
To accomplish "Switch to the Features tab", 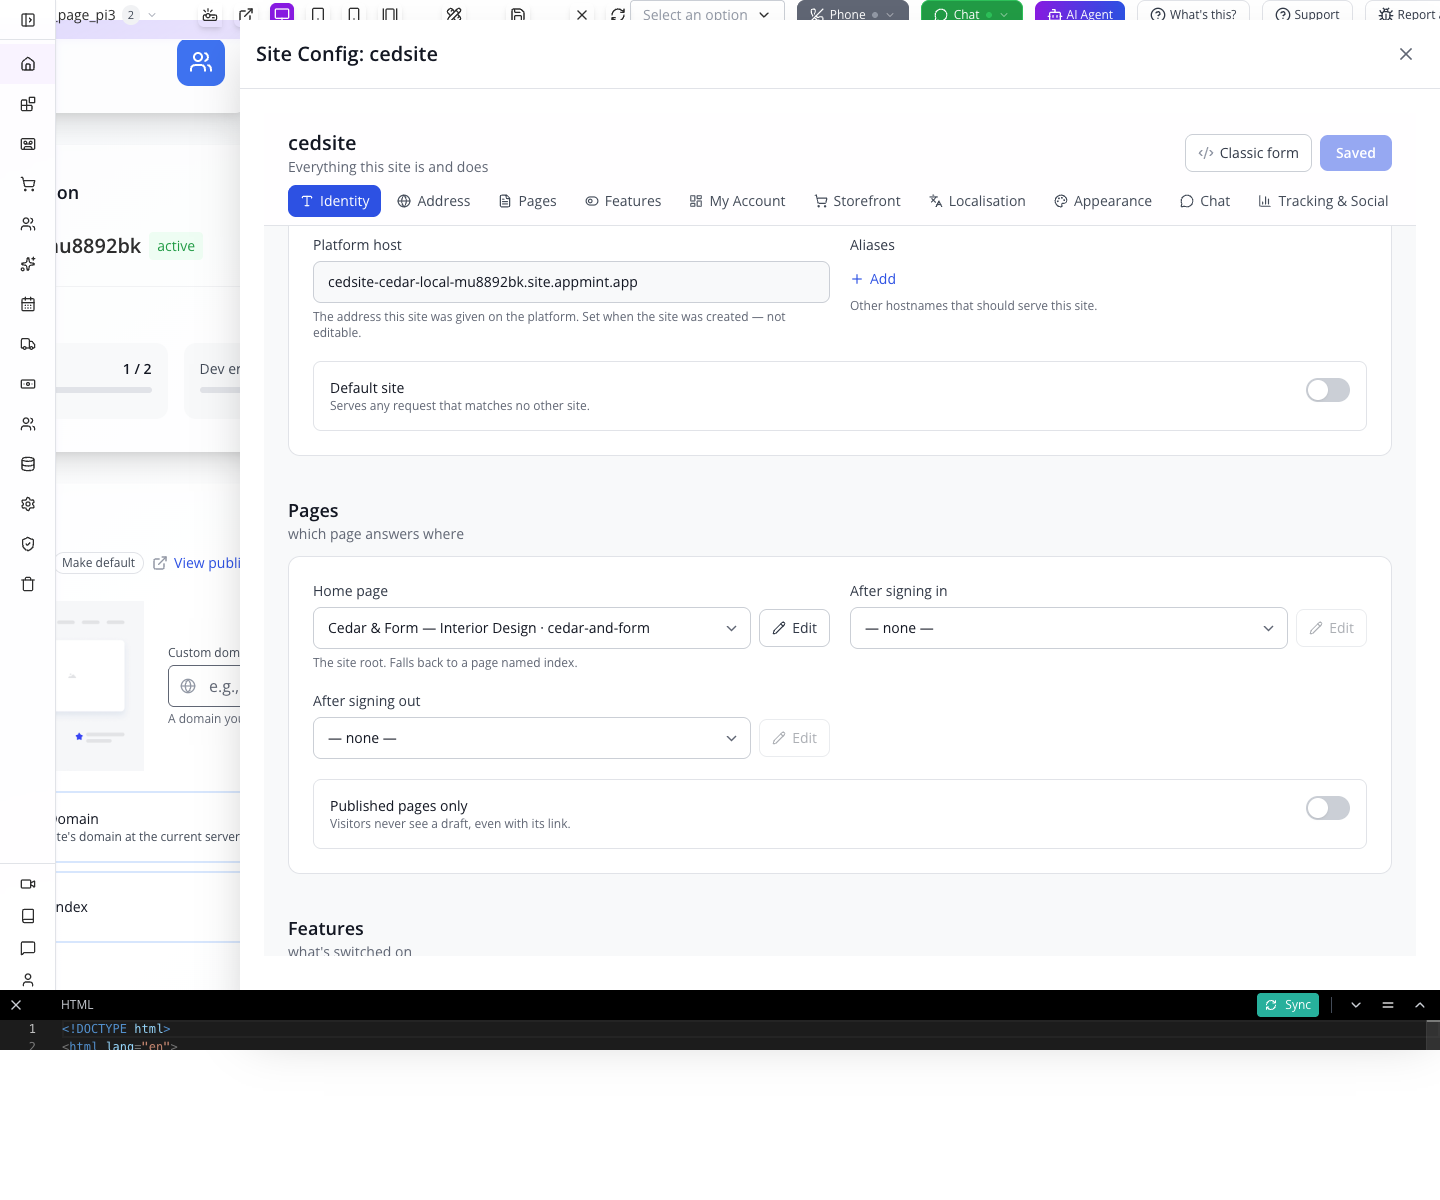I will click(x=623, y=201).
